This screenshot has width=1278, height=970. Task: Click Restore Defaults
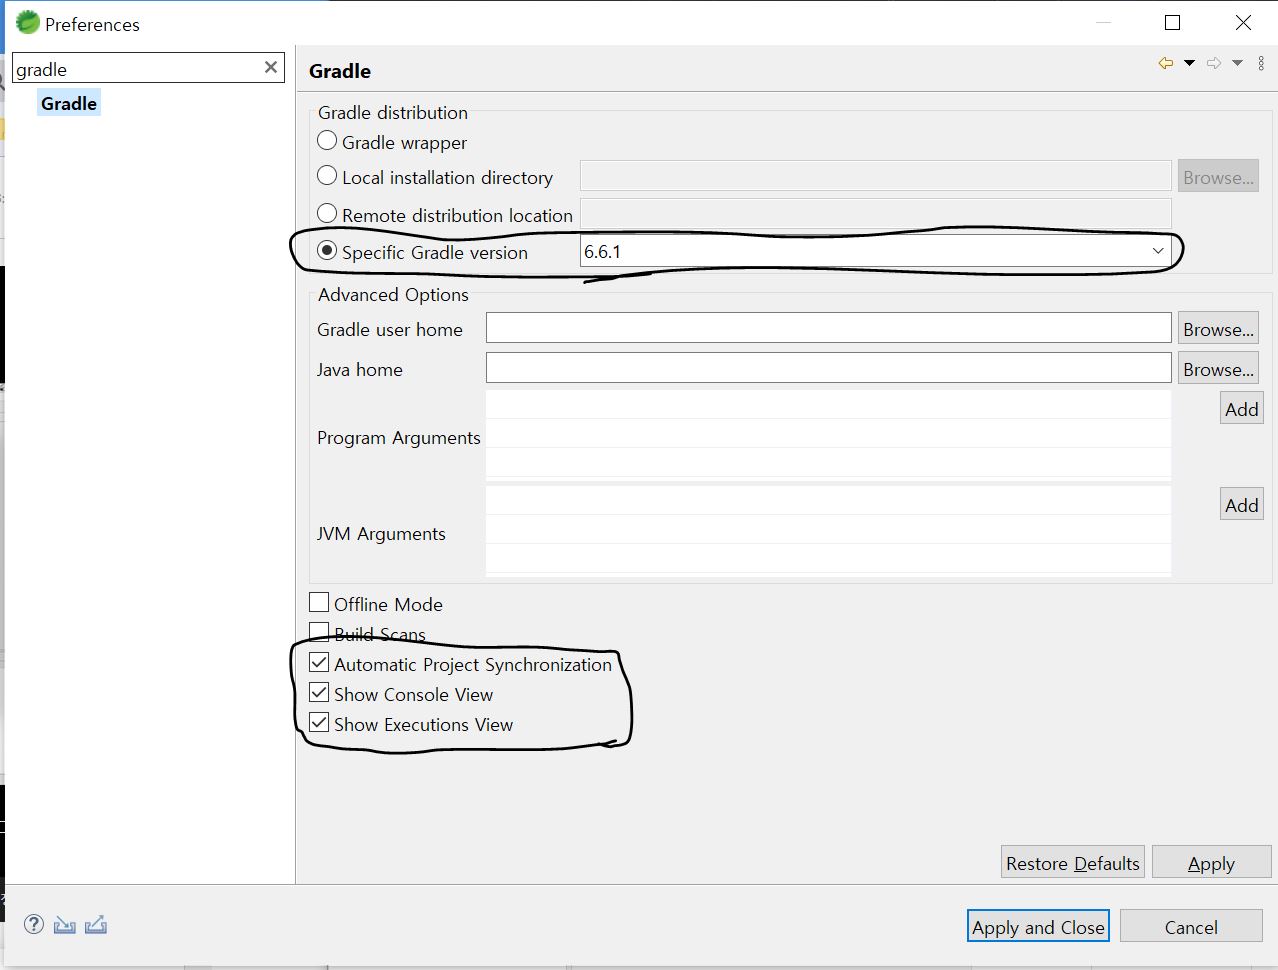coord(1072,862)
